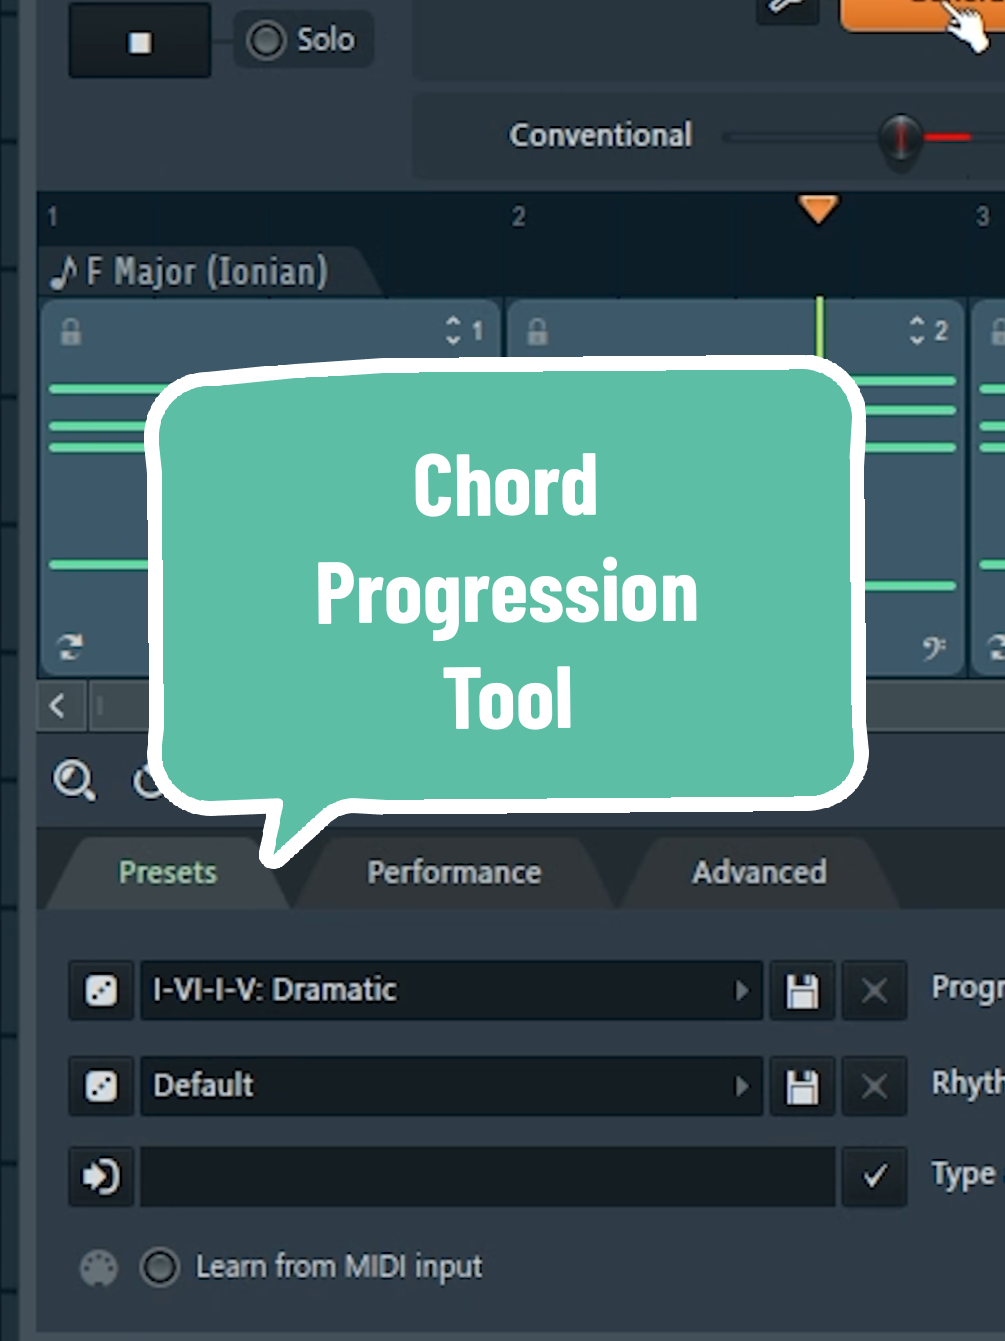The height and width of the screenshot is (1341, 1005).
Task: Enable Solo mode
Action: pyautogui.click(x=265, y=39)
